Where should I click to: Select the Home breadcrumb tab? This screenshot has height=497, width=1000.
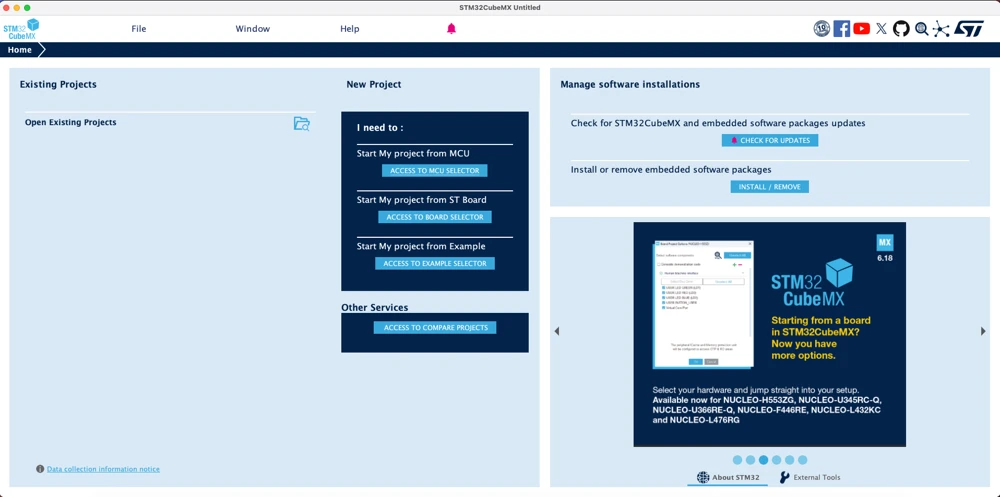pos(20,50)
